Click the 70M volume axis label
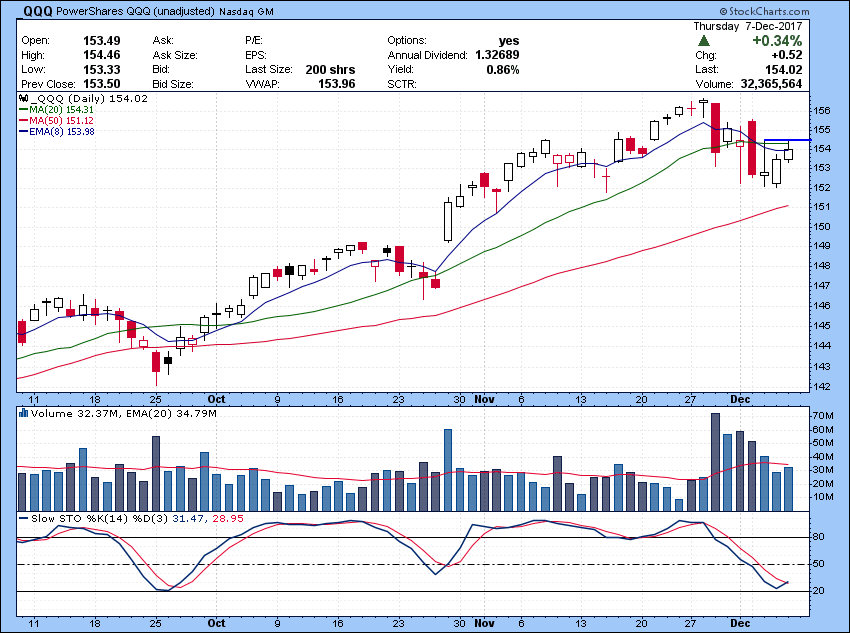850x633 pixels. pyautogui.click(x=823, y=416)
